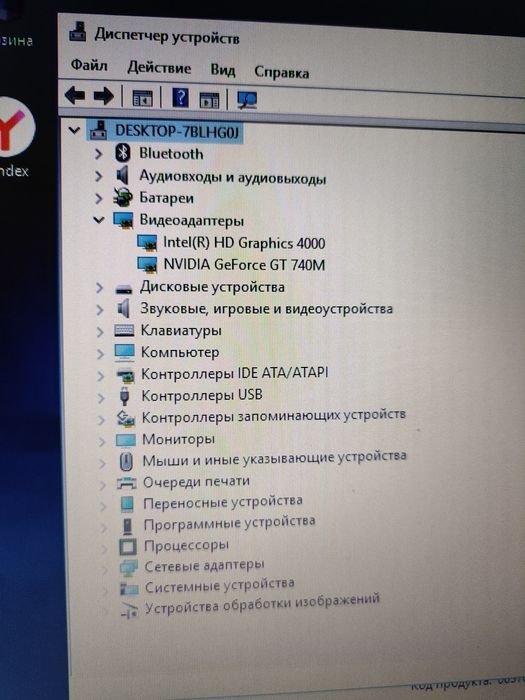Select NVIDIA GeForce GT 740M entry

pyautogui.click(x=244, y=265)
